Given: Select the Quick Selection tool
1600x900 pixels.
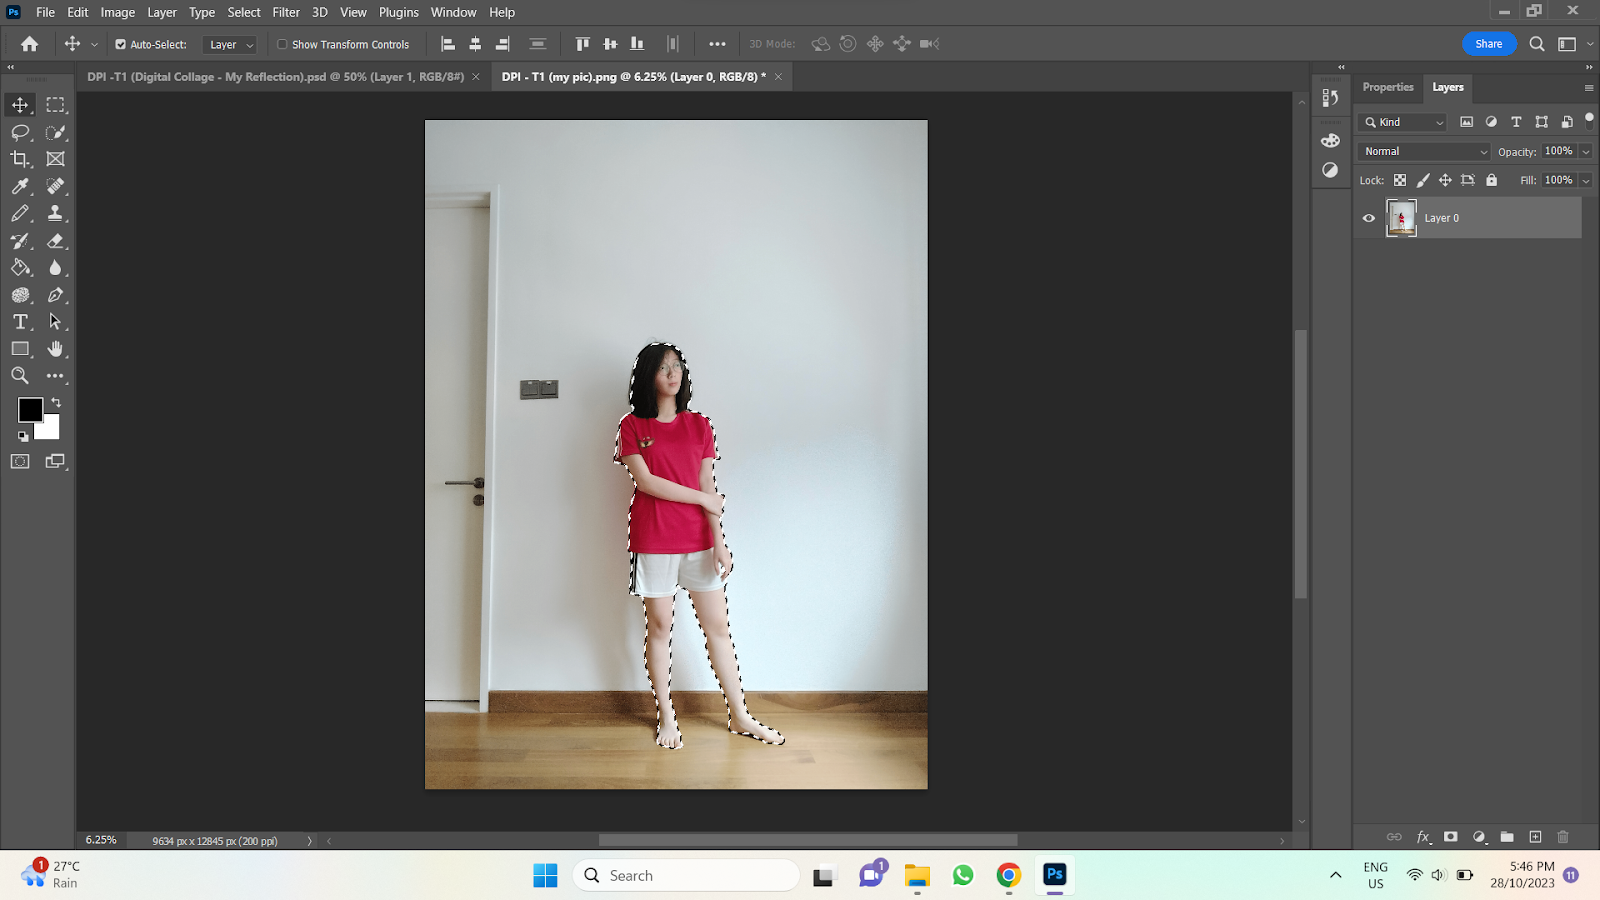Looking at the screenshot, I should (56, 132).
